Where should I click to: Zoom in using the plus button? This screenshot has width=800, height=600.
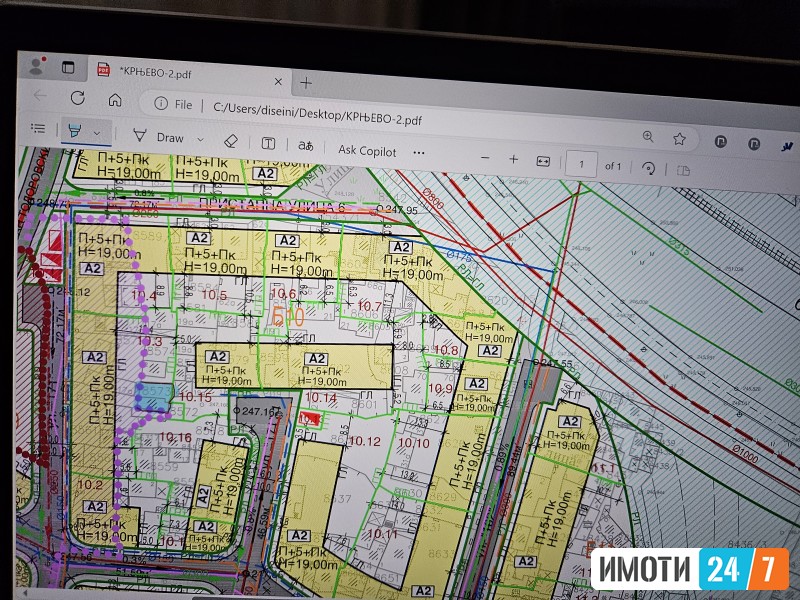tap(514, 160)
